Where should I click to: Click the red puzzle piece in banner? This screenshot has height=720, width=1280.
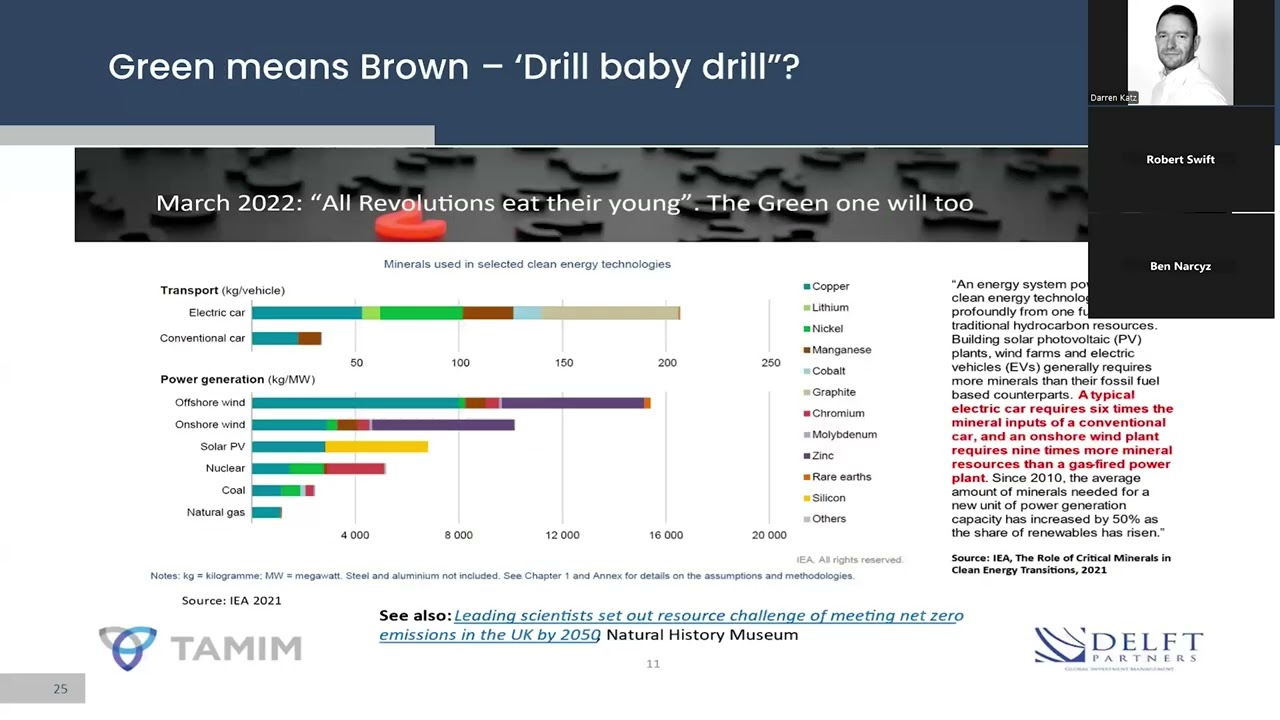(x=410, y=227)
